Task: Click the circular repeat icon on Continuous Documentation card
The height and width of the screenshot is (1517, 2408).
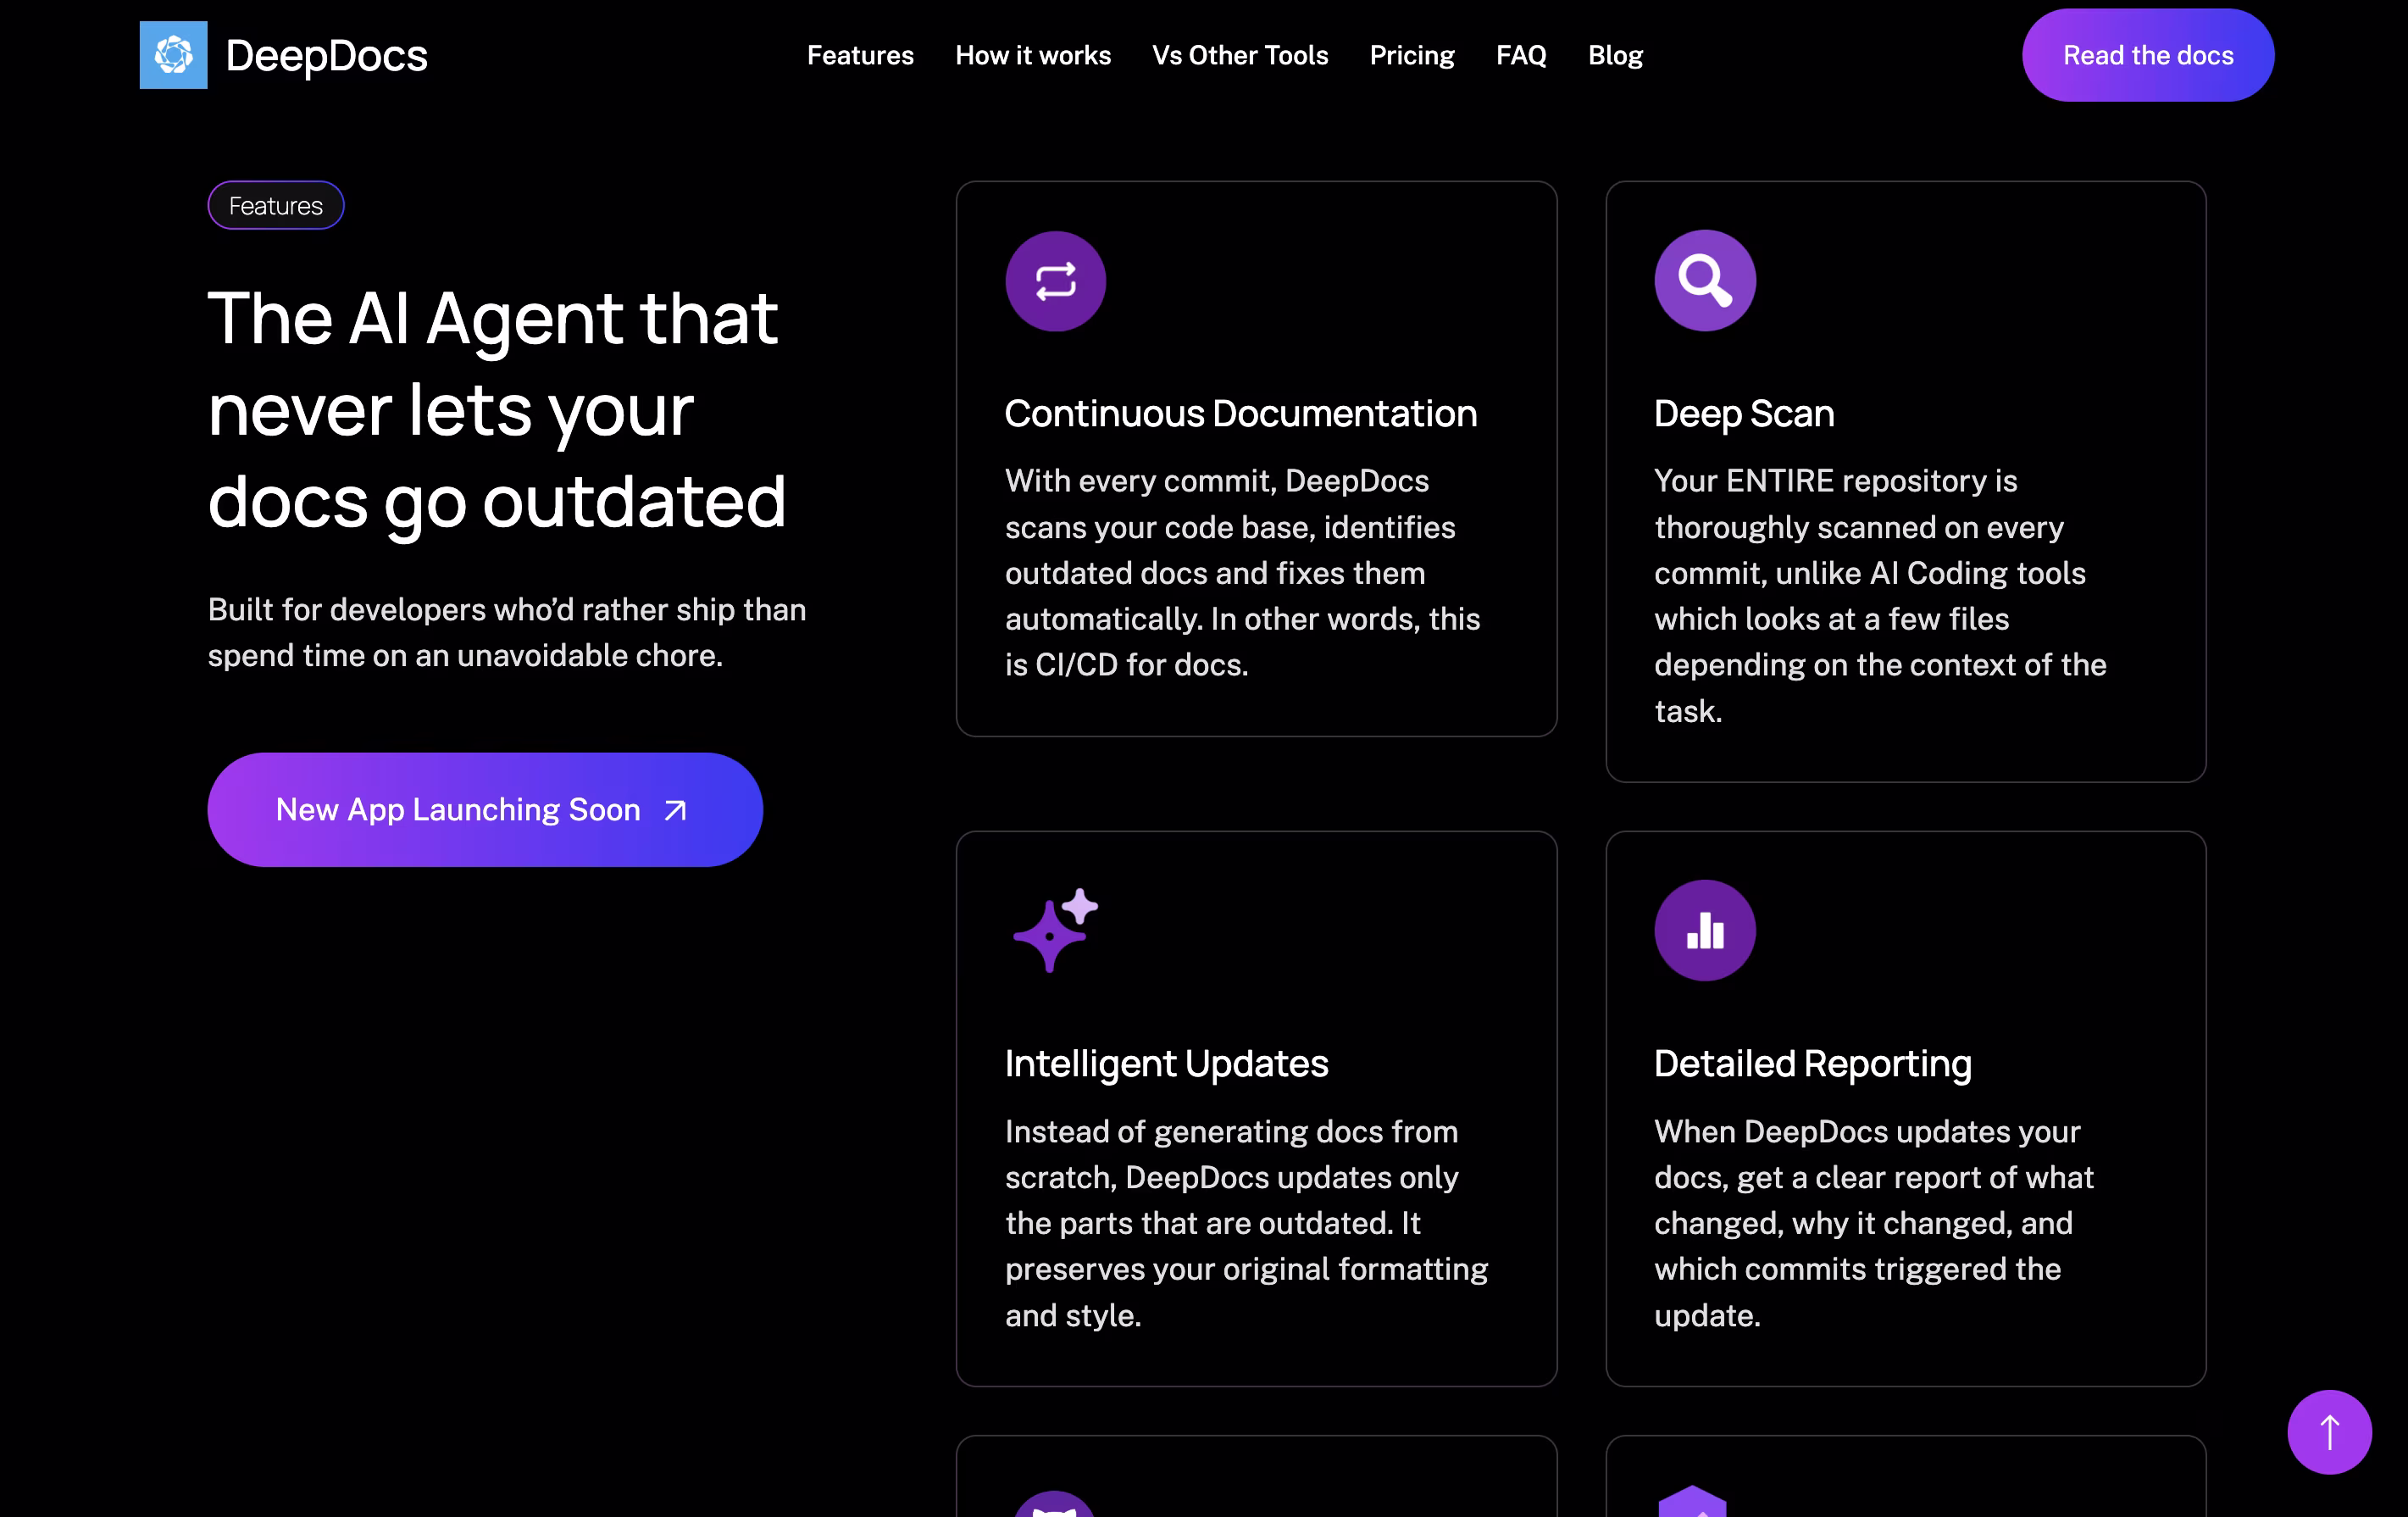Action: pyautogui.click(x=1056, y=281)
